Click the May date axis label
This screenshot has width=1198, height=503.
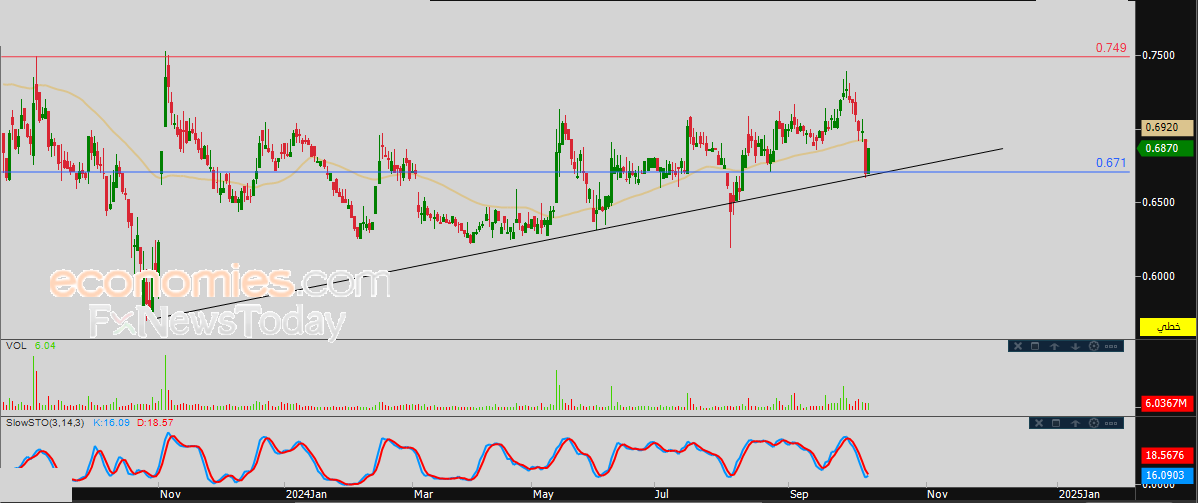pos(543,495)
